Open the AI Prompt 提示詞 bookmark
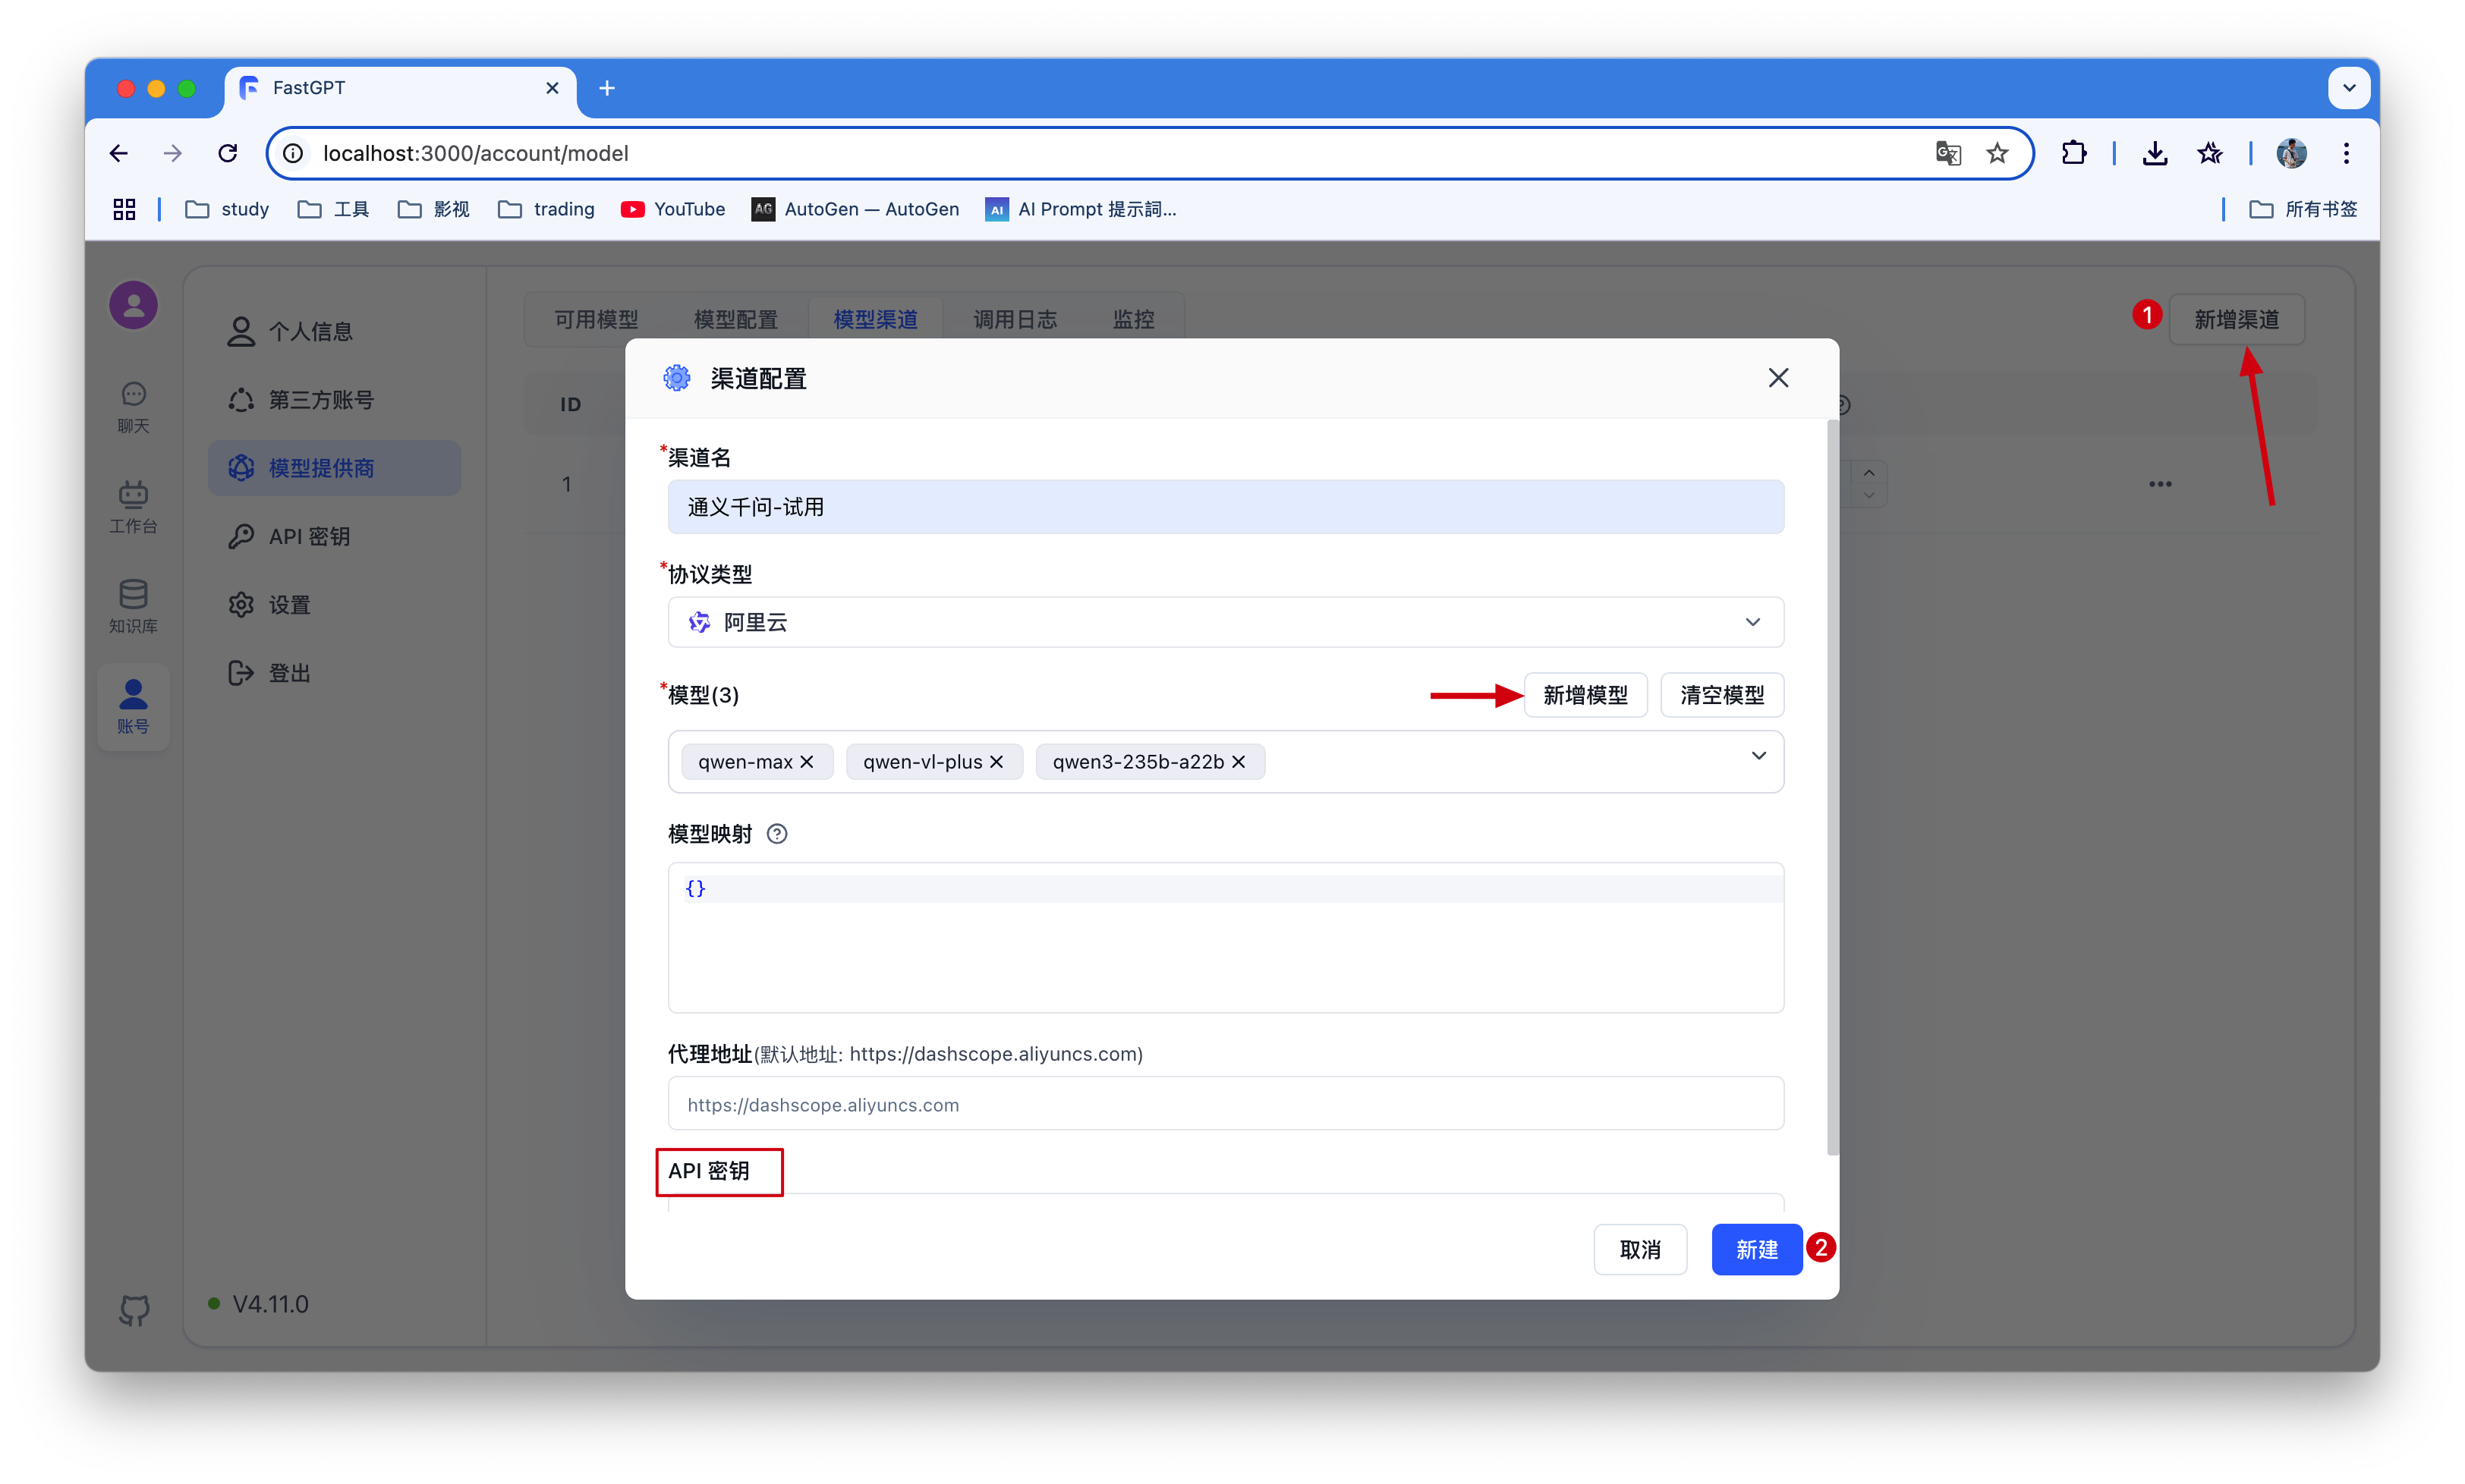 (1081, 209)
